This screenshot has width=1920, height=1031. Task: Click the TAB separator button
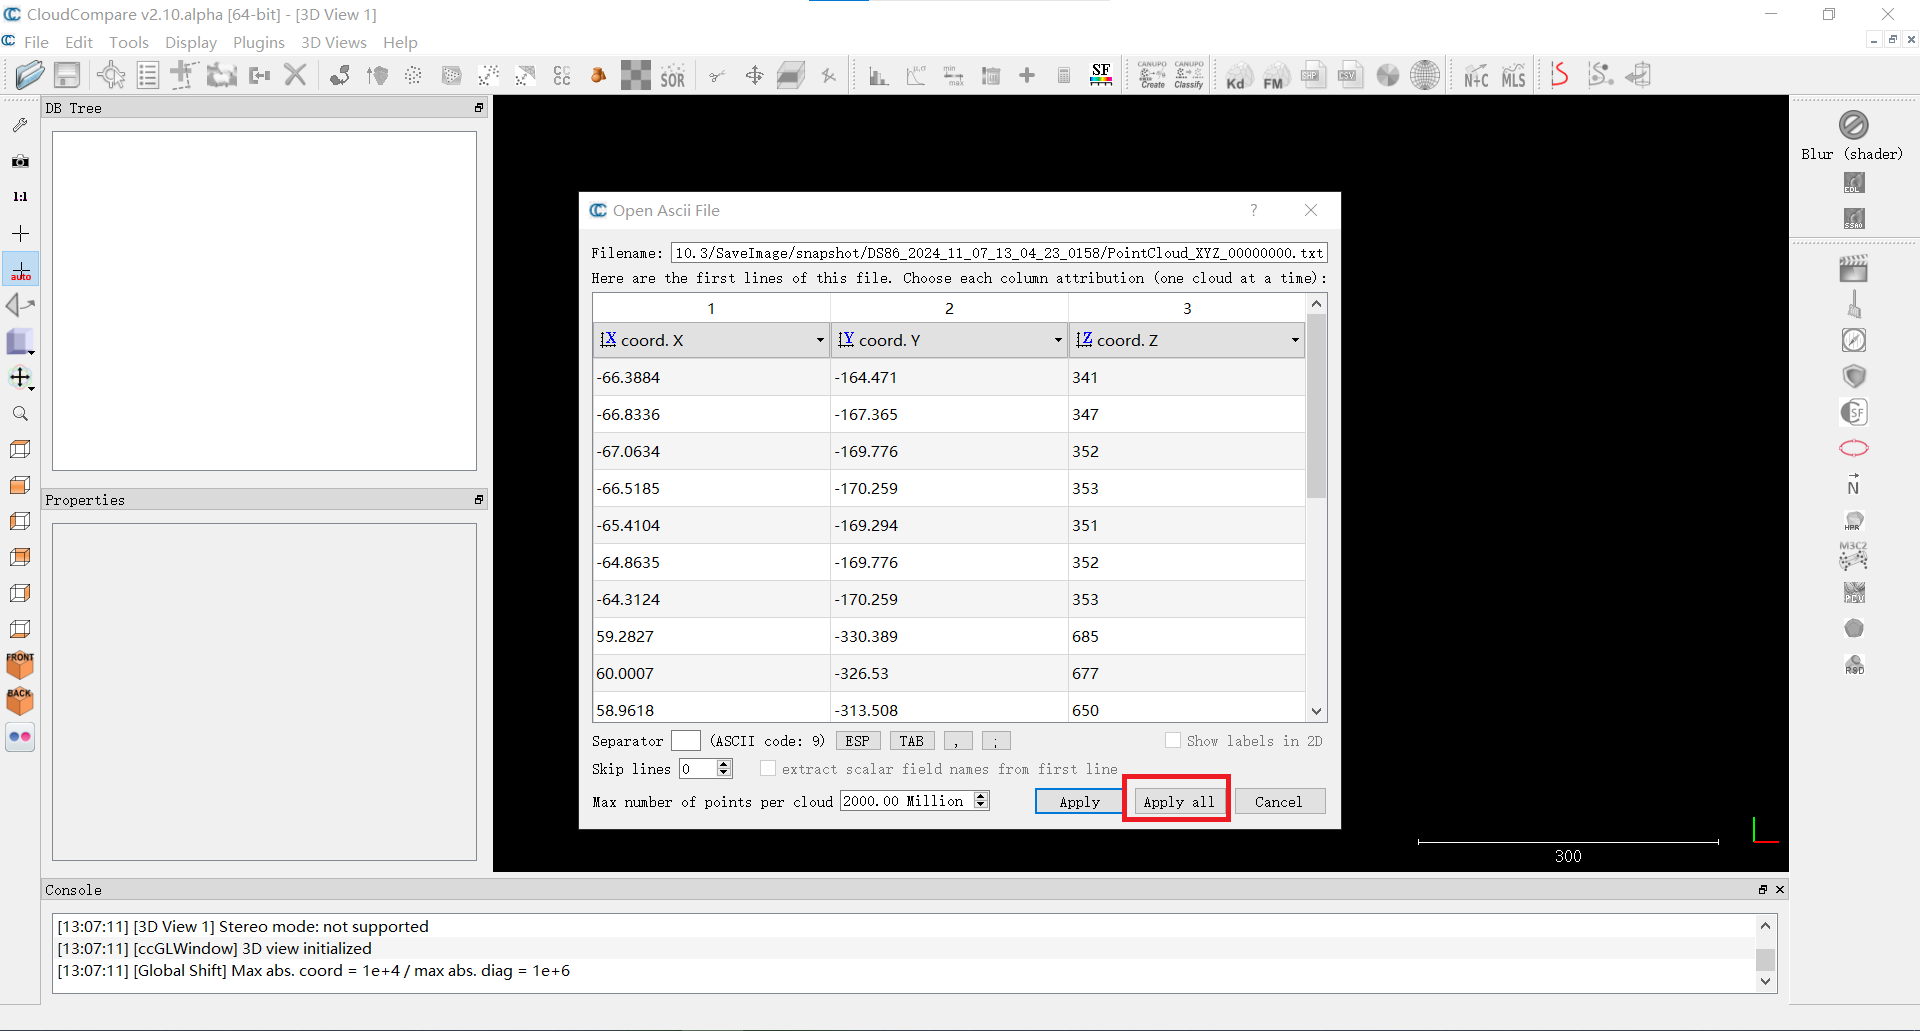[912, 741]
